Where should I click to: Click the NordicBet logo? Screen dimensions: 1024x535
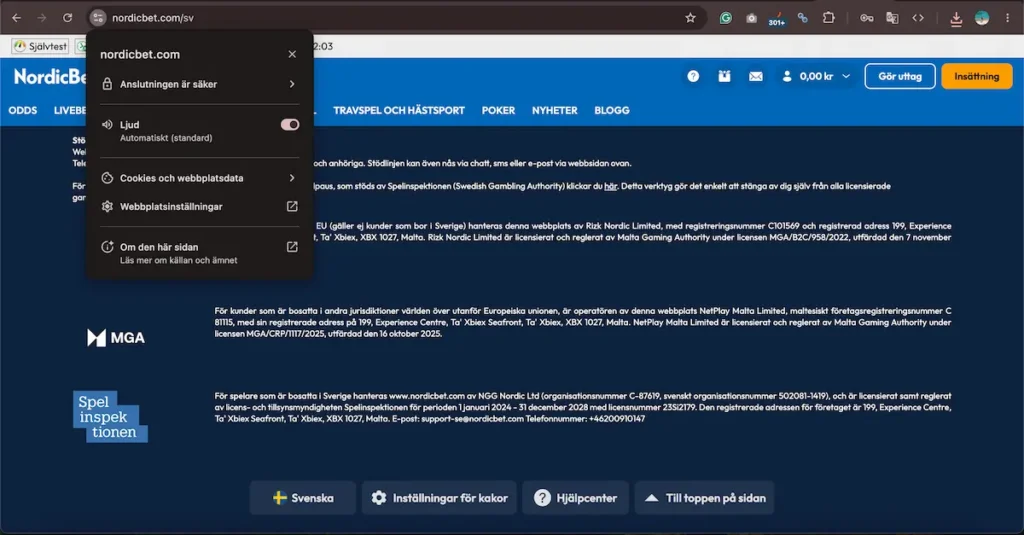(50, 77)
